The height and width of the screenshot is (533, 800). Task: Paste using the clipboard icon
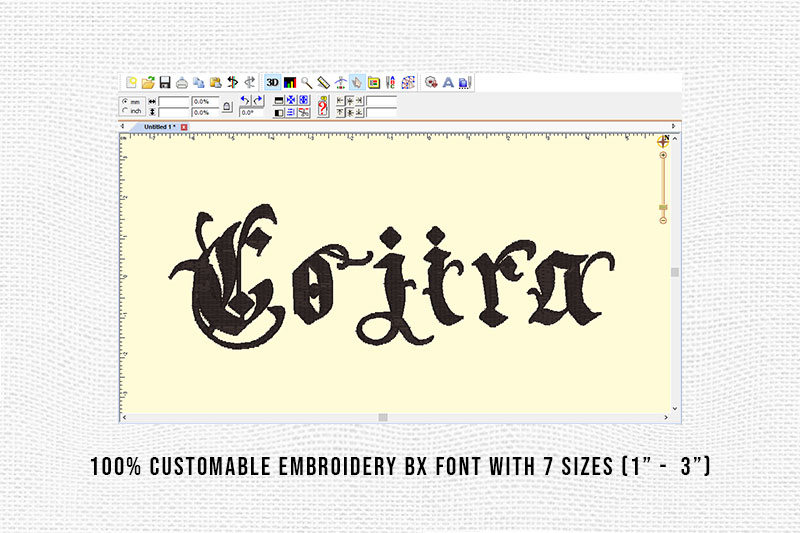[215, 82]
